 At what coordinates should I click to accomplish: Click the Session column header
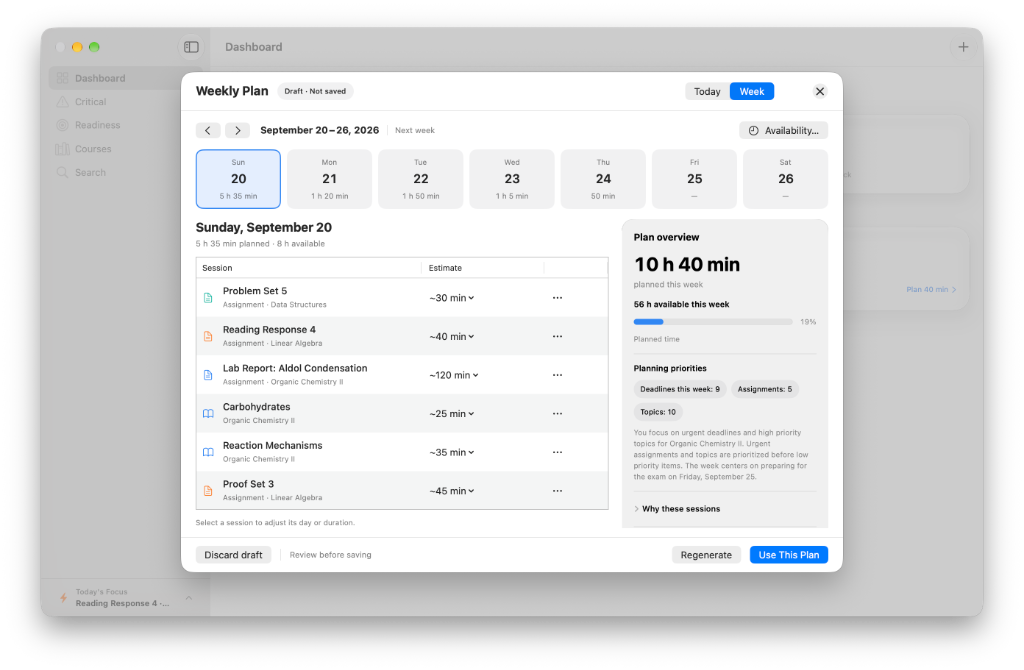(309, 268)
